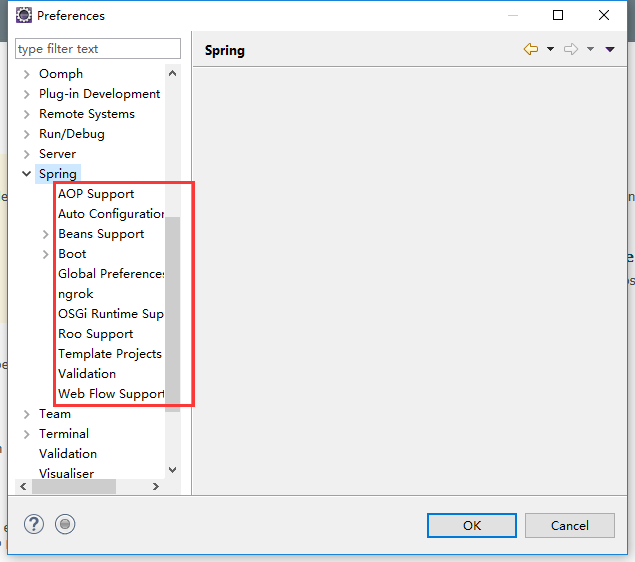Open Roo Support preferences
Viewport: 635px width, 562px height.
point(96,334)
